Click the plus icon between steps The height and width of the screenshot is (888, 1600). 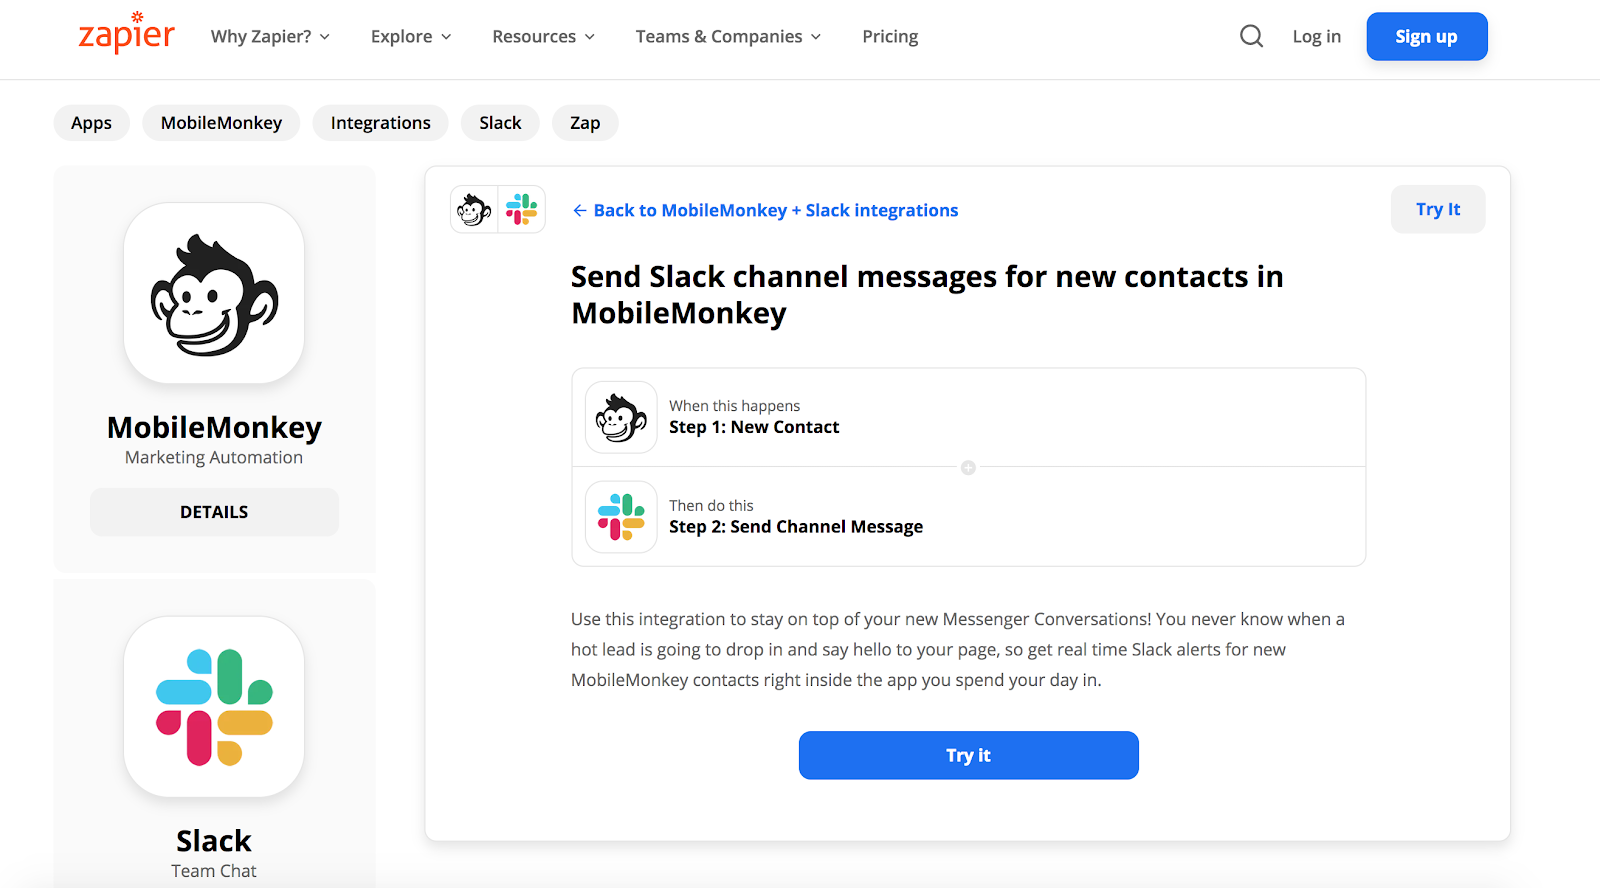click(968, 467)
